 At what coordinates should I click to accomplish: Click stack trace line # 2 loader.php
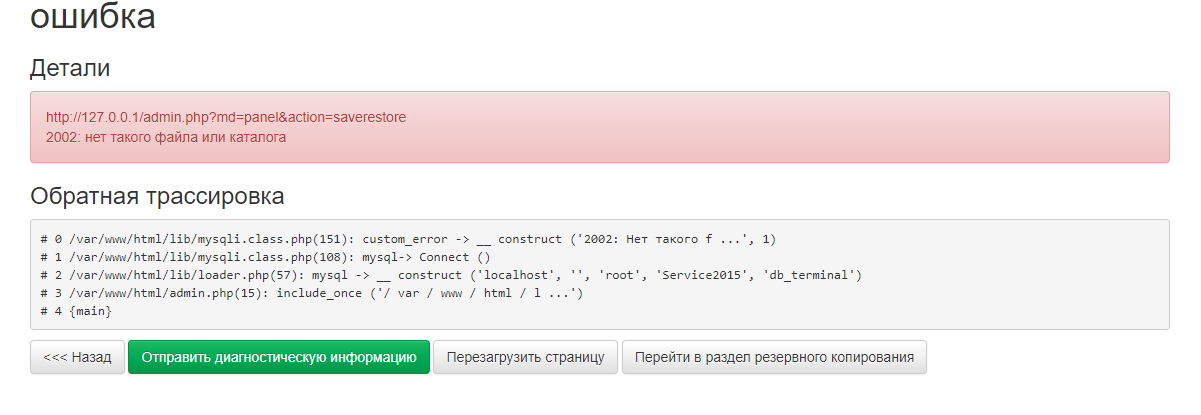[450, 275]
